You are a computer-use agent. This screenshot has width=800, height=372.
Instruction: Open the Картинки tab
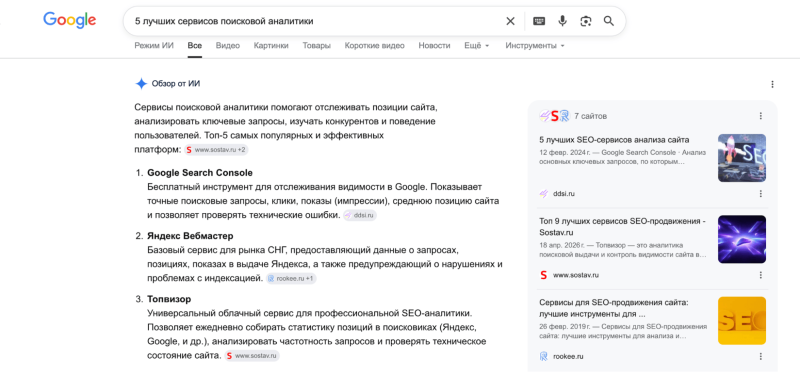point(271,45)
